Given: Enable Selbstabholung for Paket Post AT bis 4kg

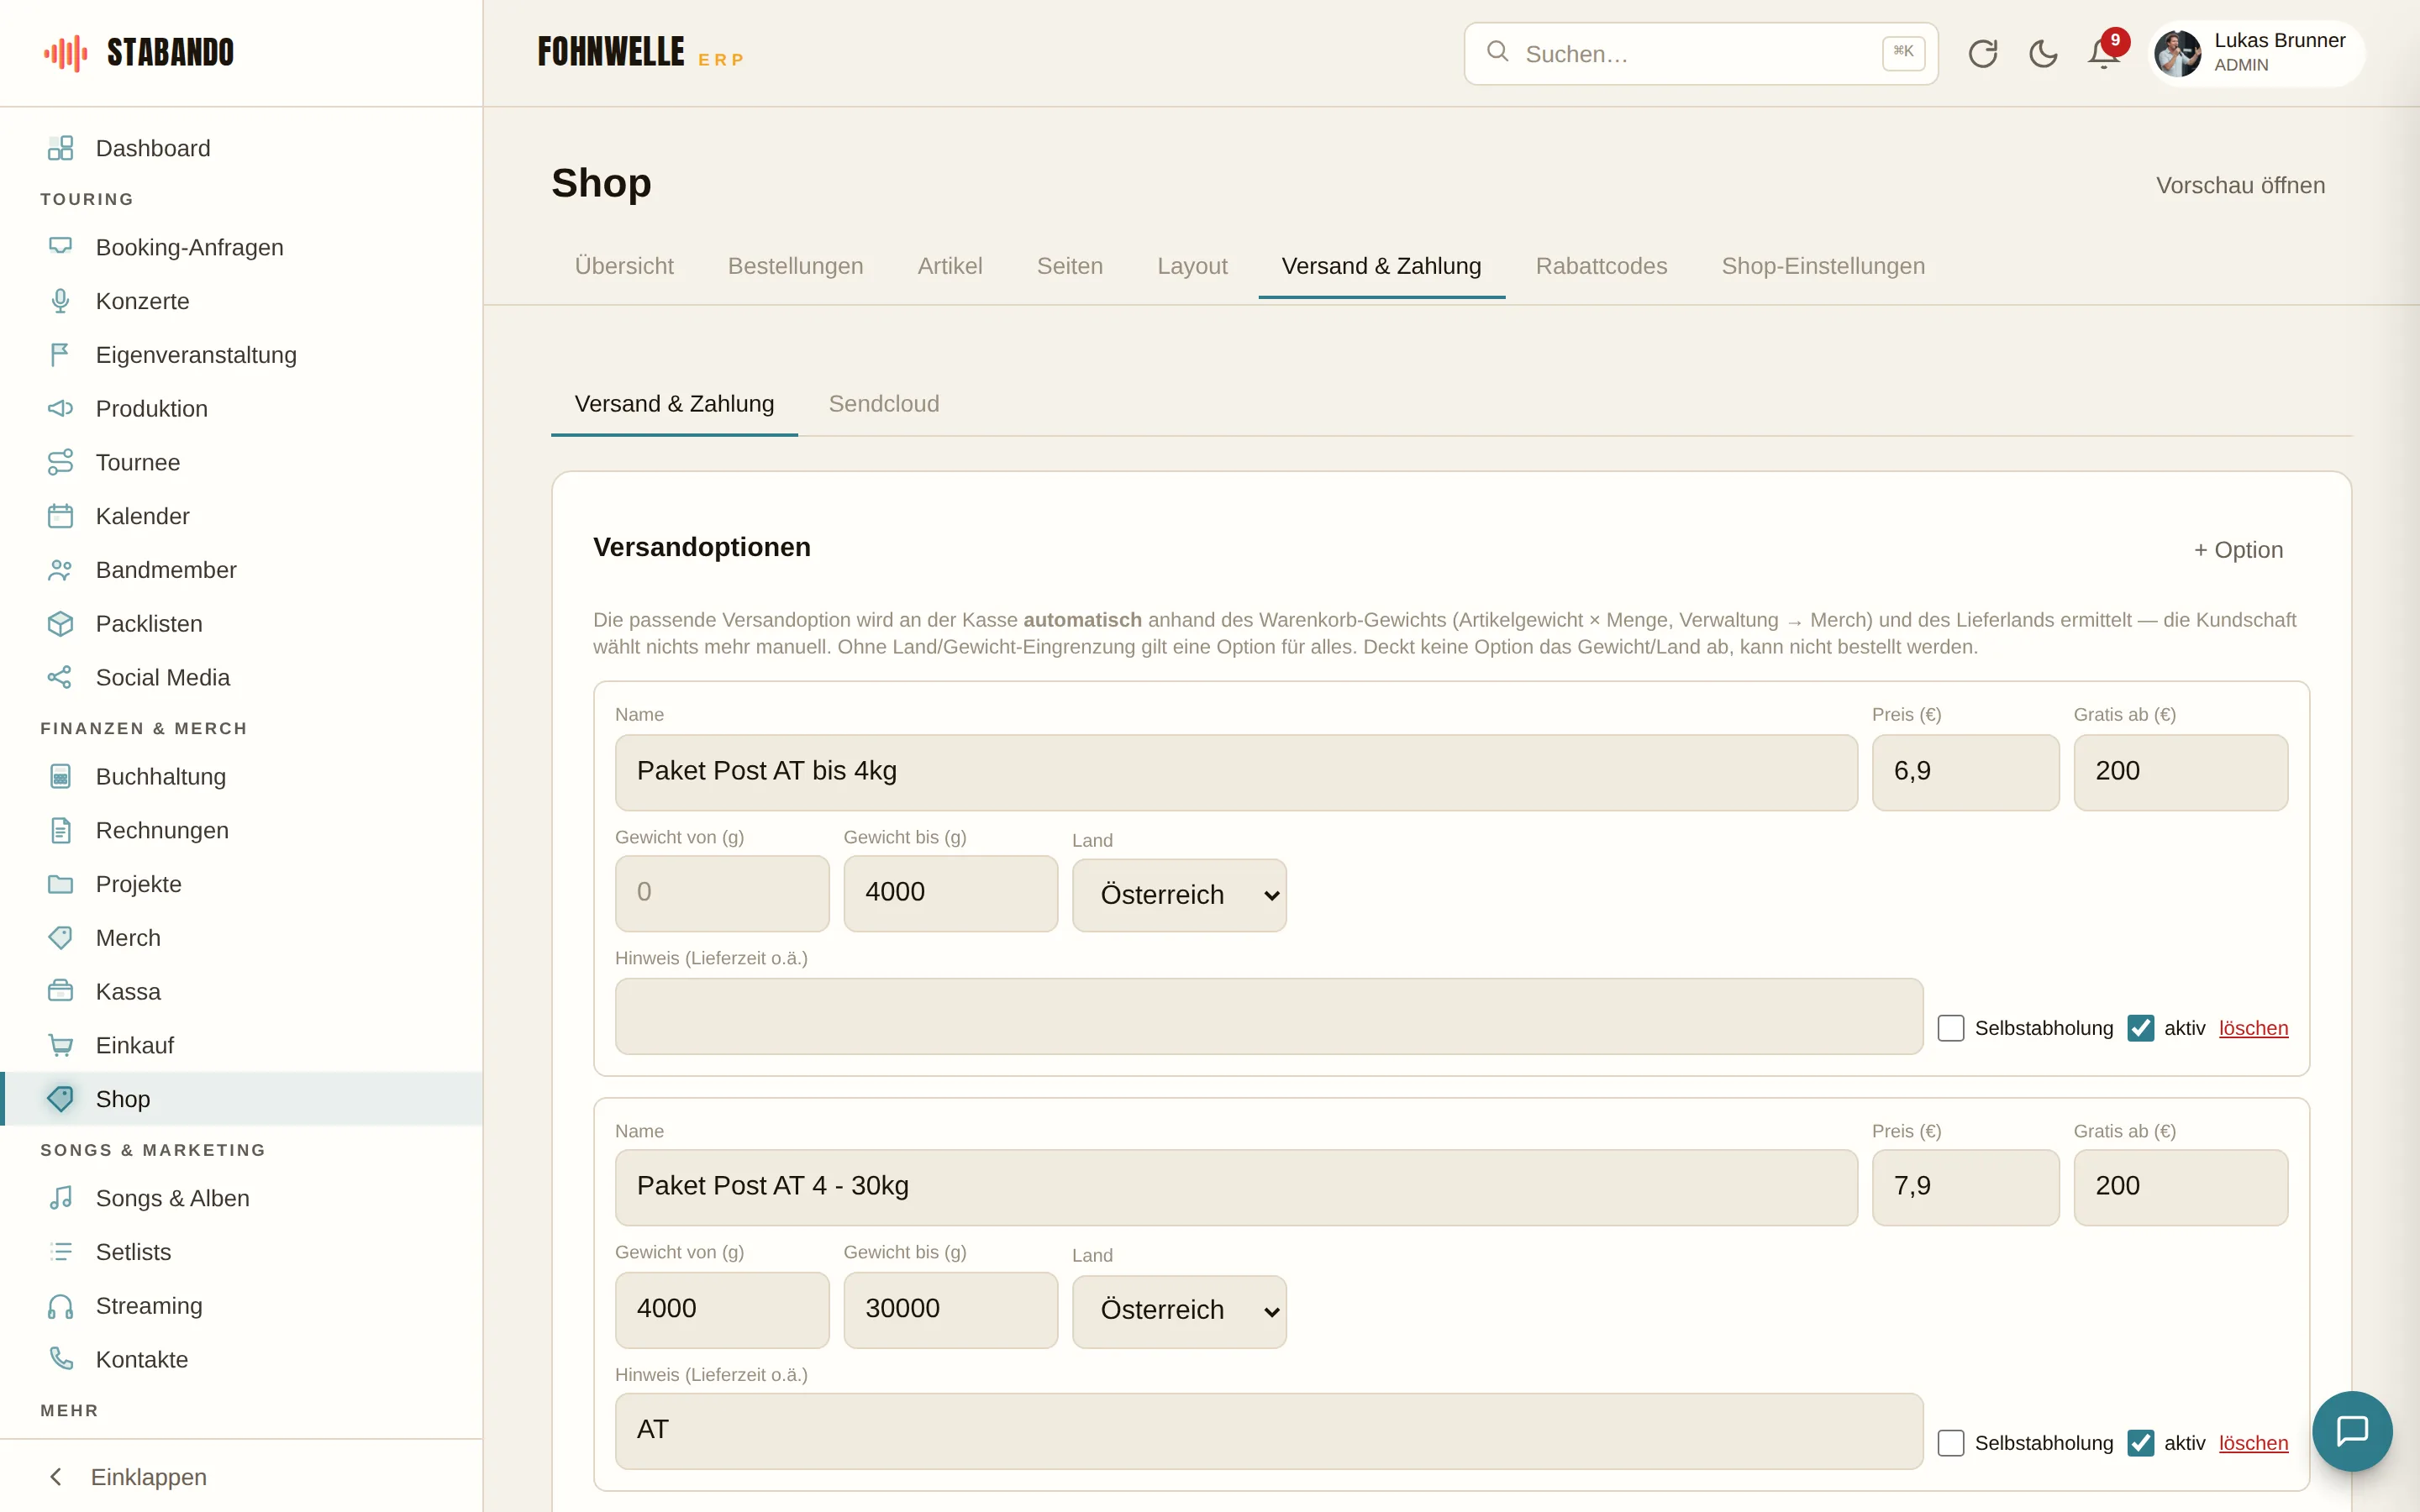Looking at the screenshot, I should [x=1950, y=1028].
